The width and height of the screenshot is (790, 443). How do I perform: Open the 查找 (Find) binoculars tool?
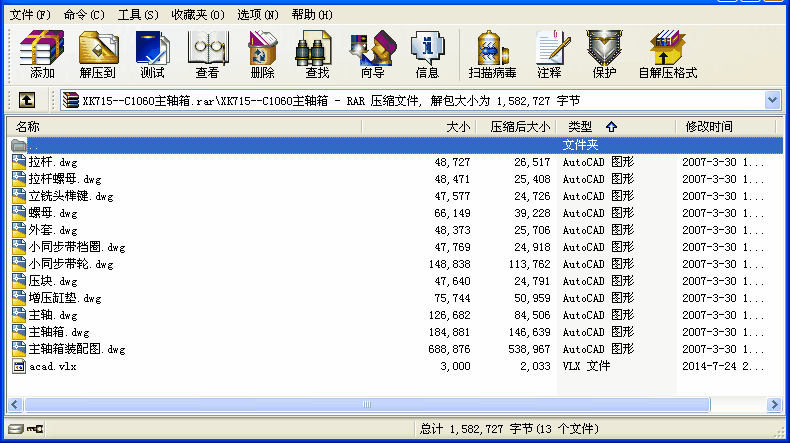(x=317, y=54)
